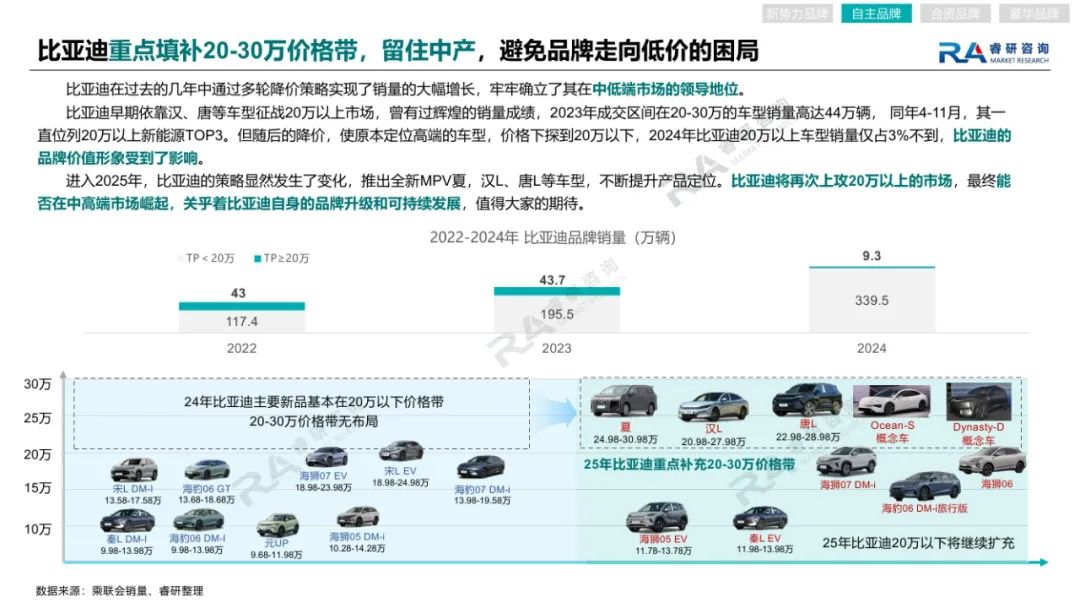This screenshot has height=608, width=1080.
Task: Click the 10万 price axis label
Action: click(38, 529)
